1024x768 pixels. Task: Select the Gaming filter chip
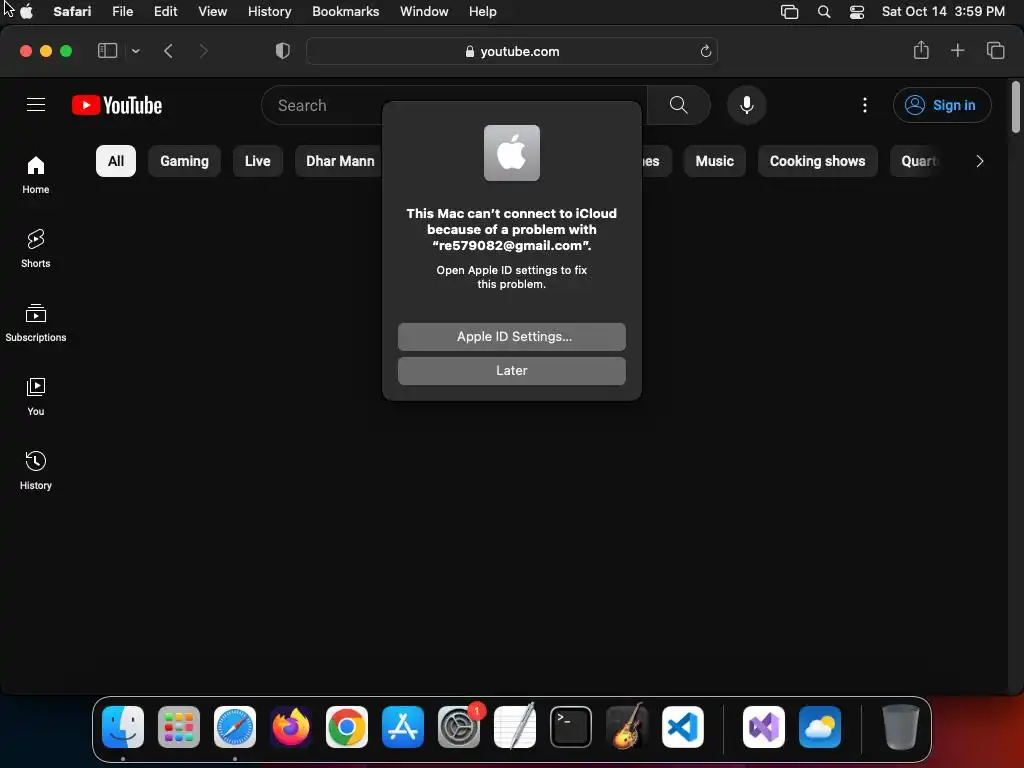[x=184, y=161]
